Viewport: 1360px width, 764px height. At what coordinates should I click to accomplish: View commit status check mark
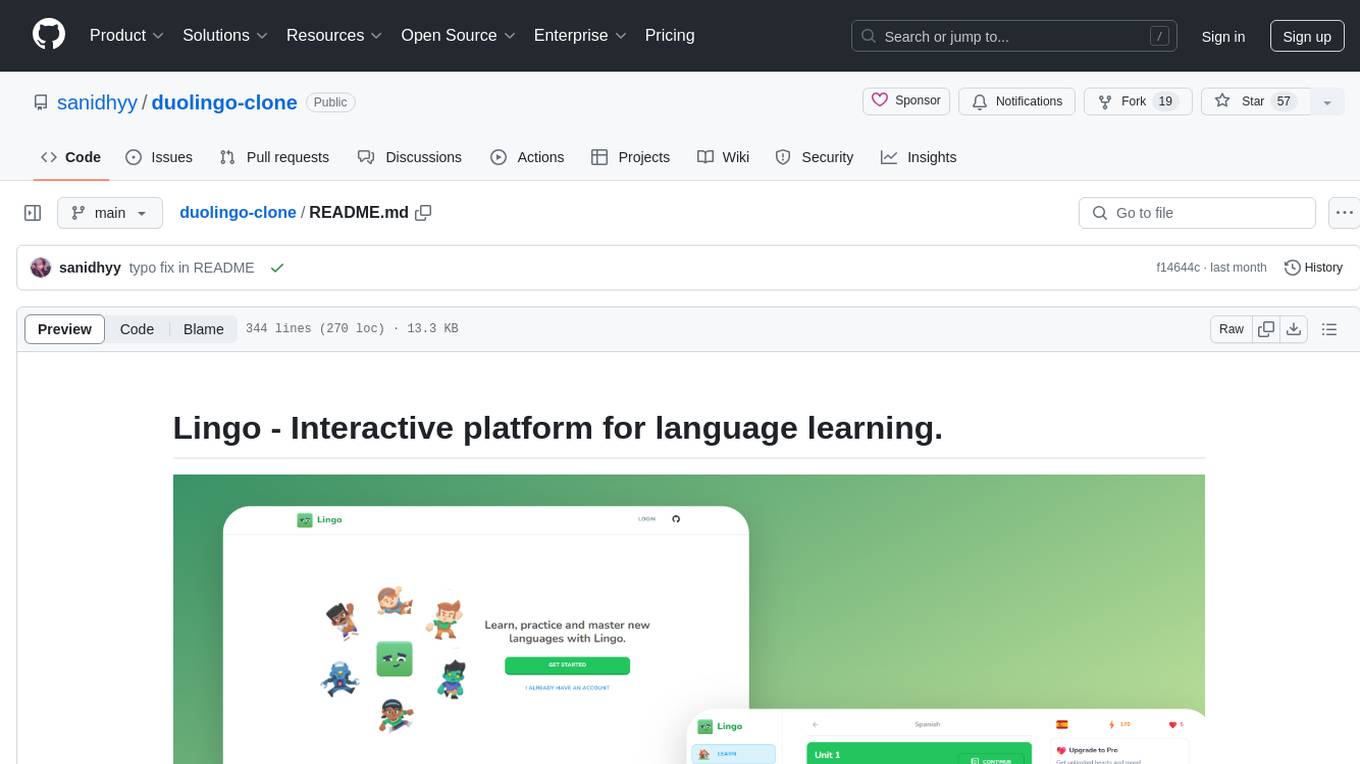(x=277, y=268)
